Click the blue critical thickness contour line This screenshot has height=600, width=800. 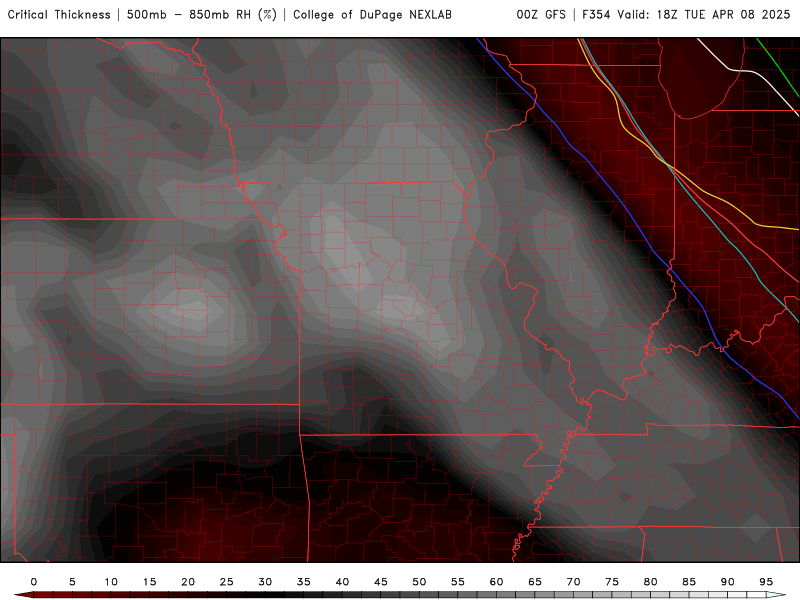[626, 206]
